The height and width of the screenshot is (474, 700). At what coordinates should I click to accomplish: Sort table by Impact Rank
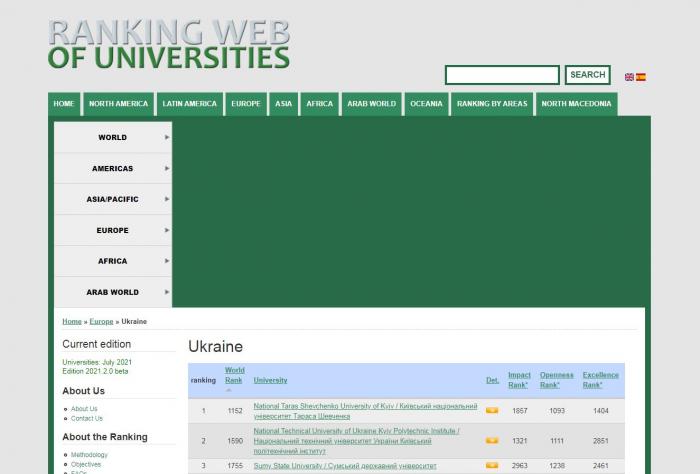pos(519,380)
